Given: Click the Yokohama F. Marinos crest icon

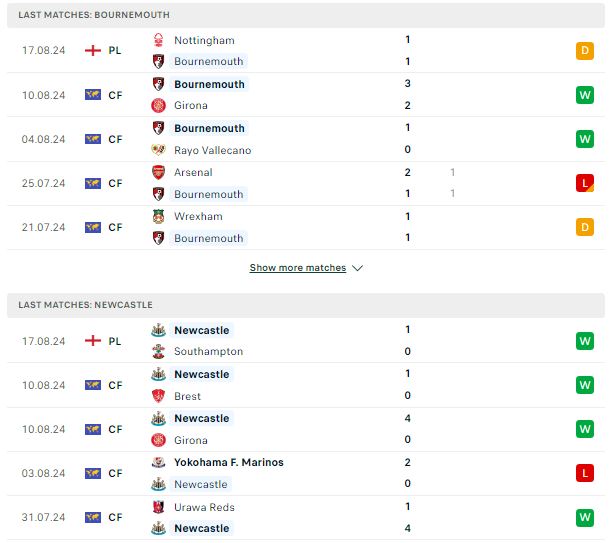Looking at the screenshot, I should coord(158,462).
